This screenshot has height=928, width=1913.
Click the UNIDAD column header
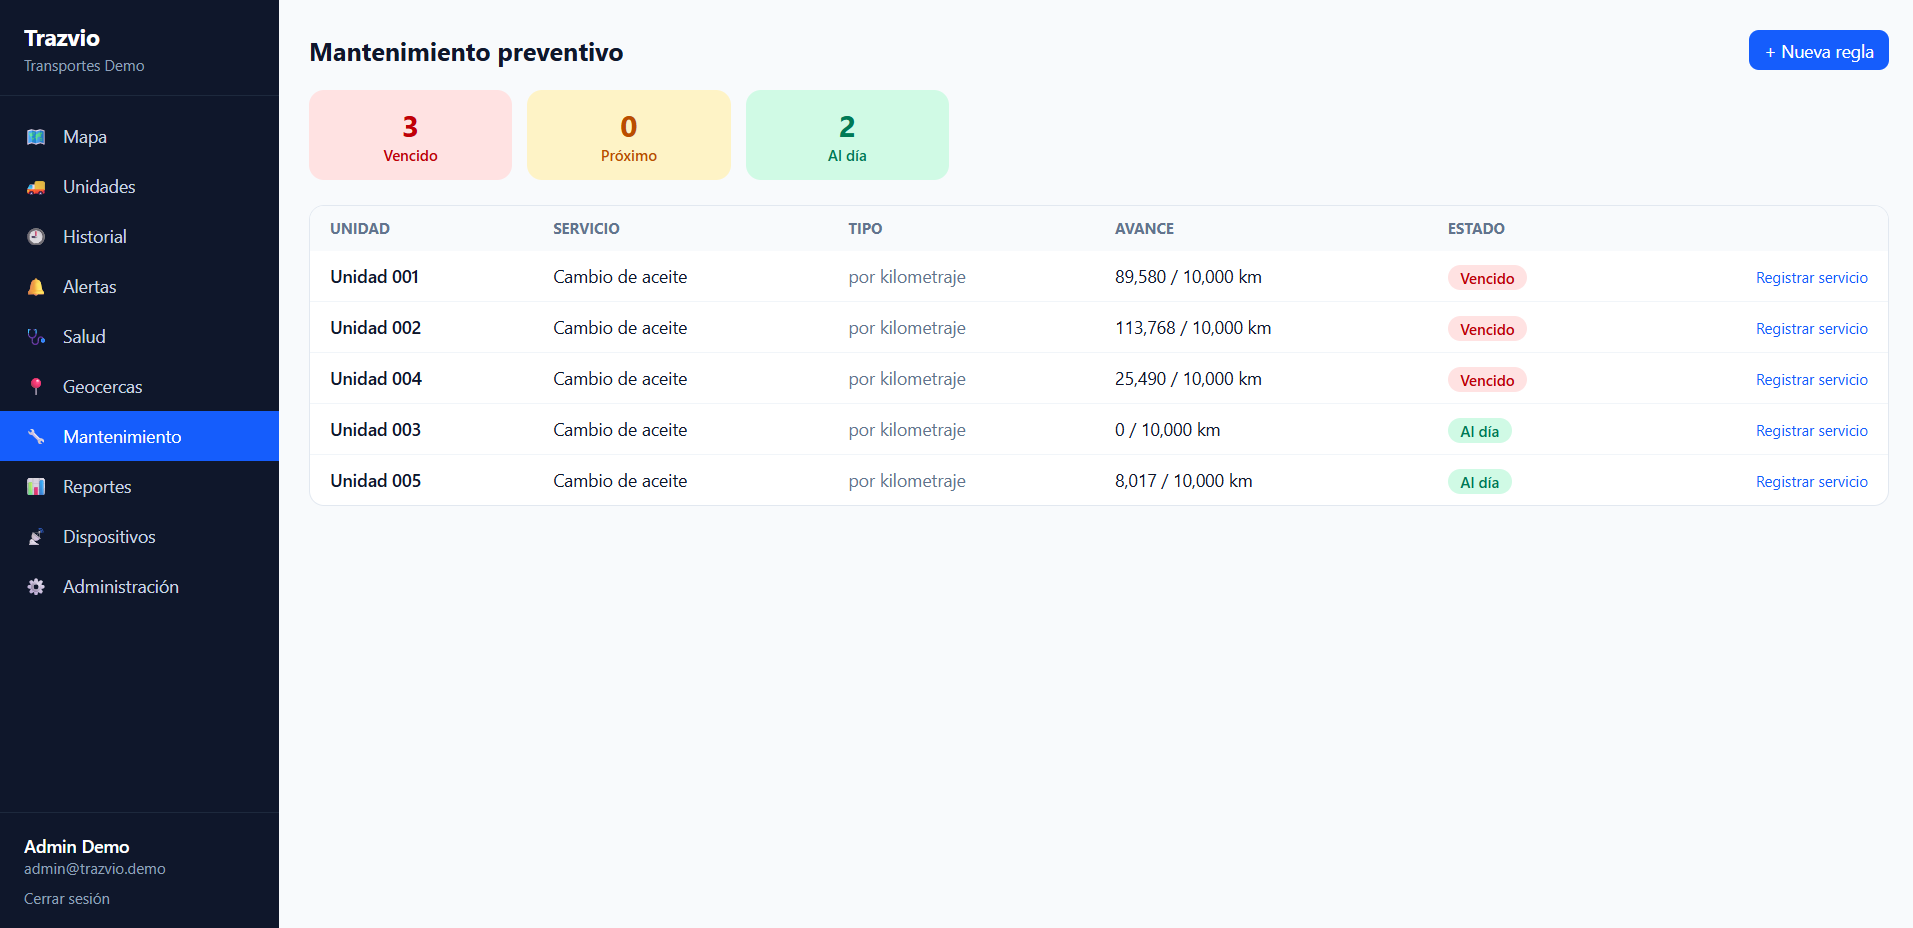click(360, 229)
